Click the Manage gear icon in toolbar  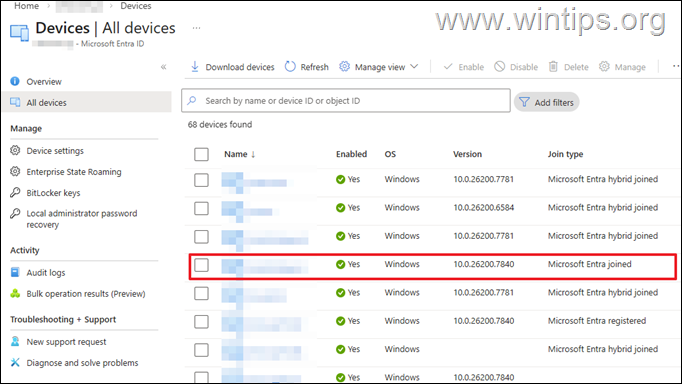click(x=604, y=67)
